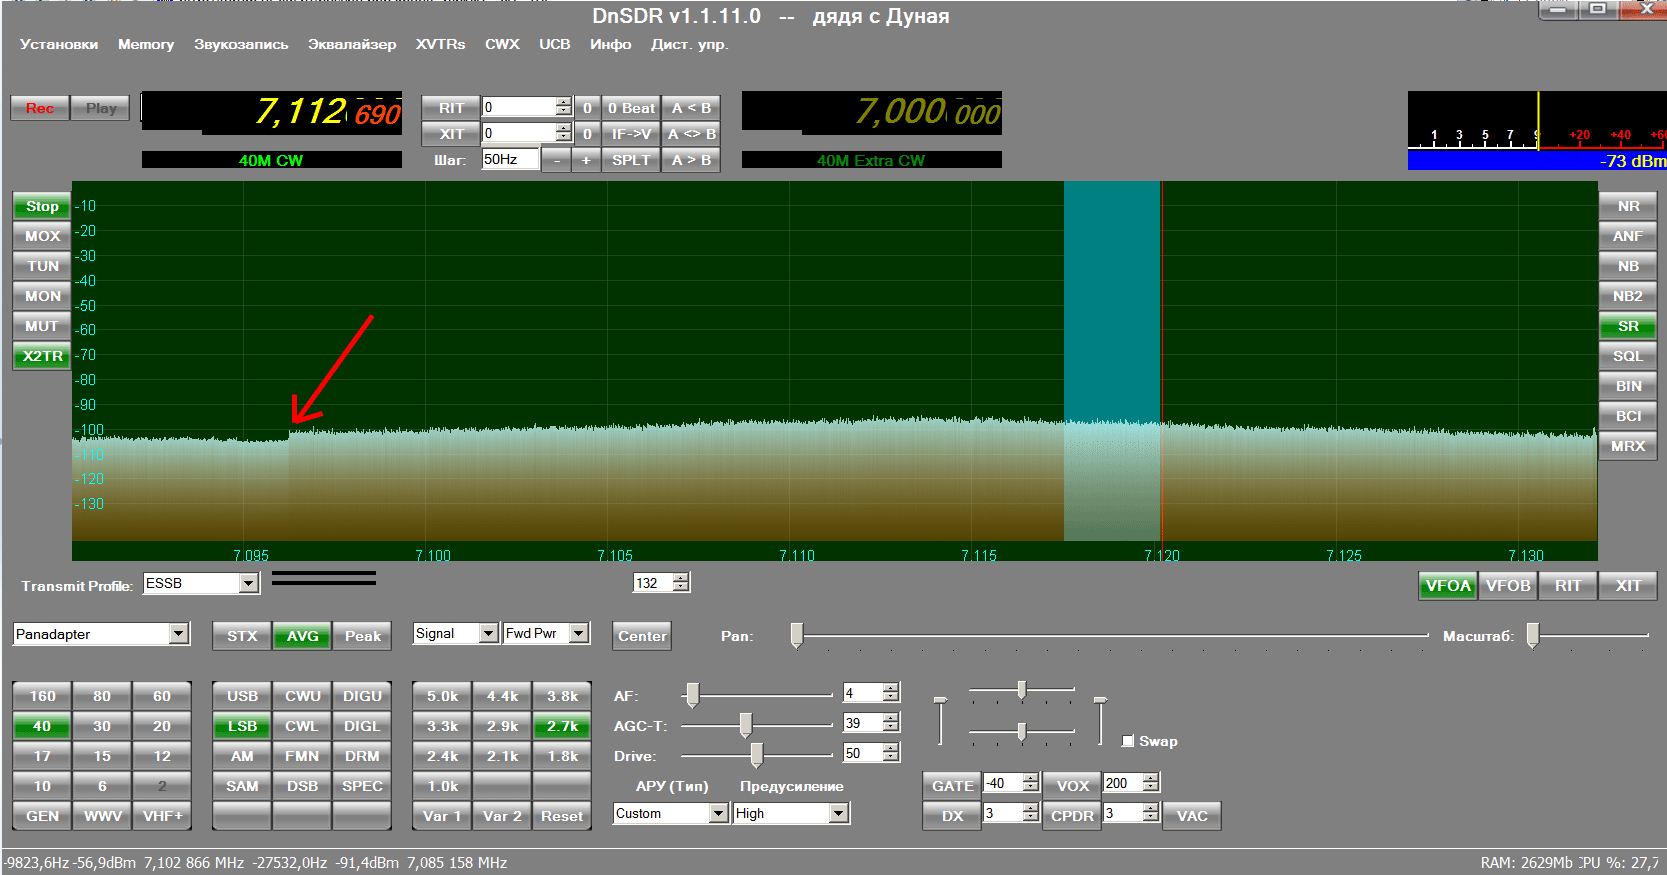Tick the Swap checkbox
1667x875 pixels.
[1128, 741]
